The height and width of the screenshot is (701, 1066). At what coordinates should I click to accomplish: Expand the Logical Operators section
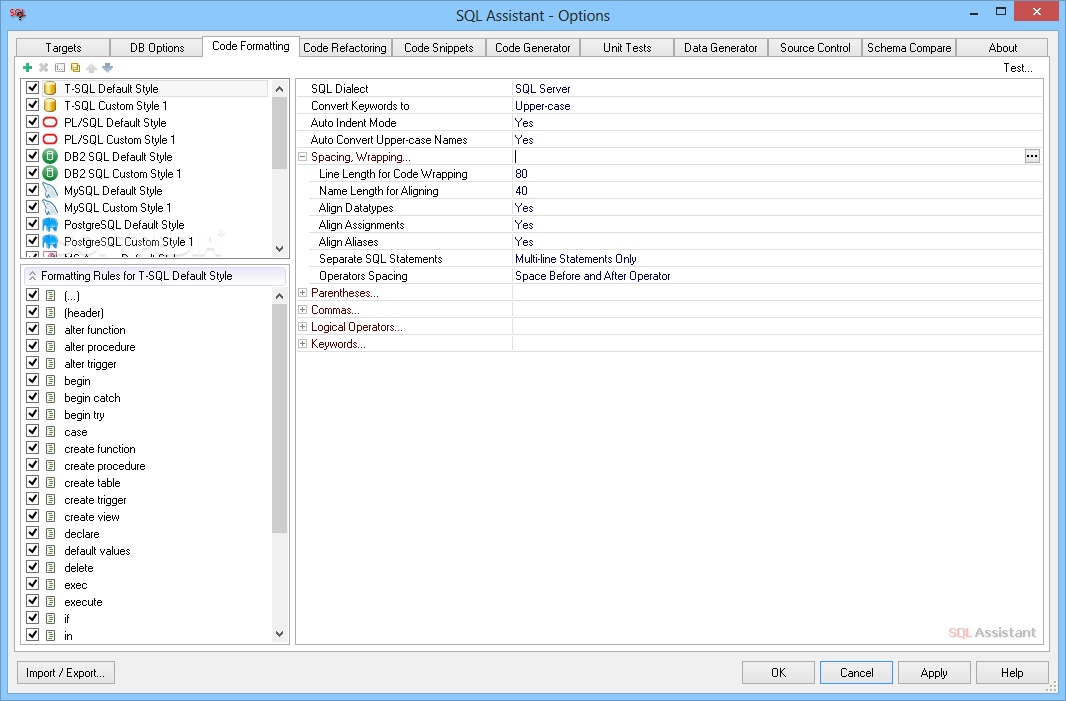point(303,326)
